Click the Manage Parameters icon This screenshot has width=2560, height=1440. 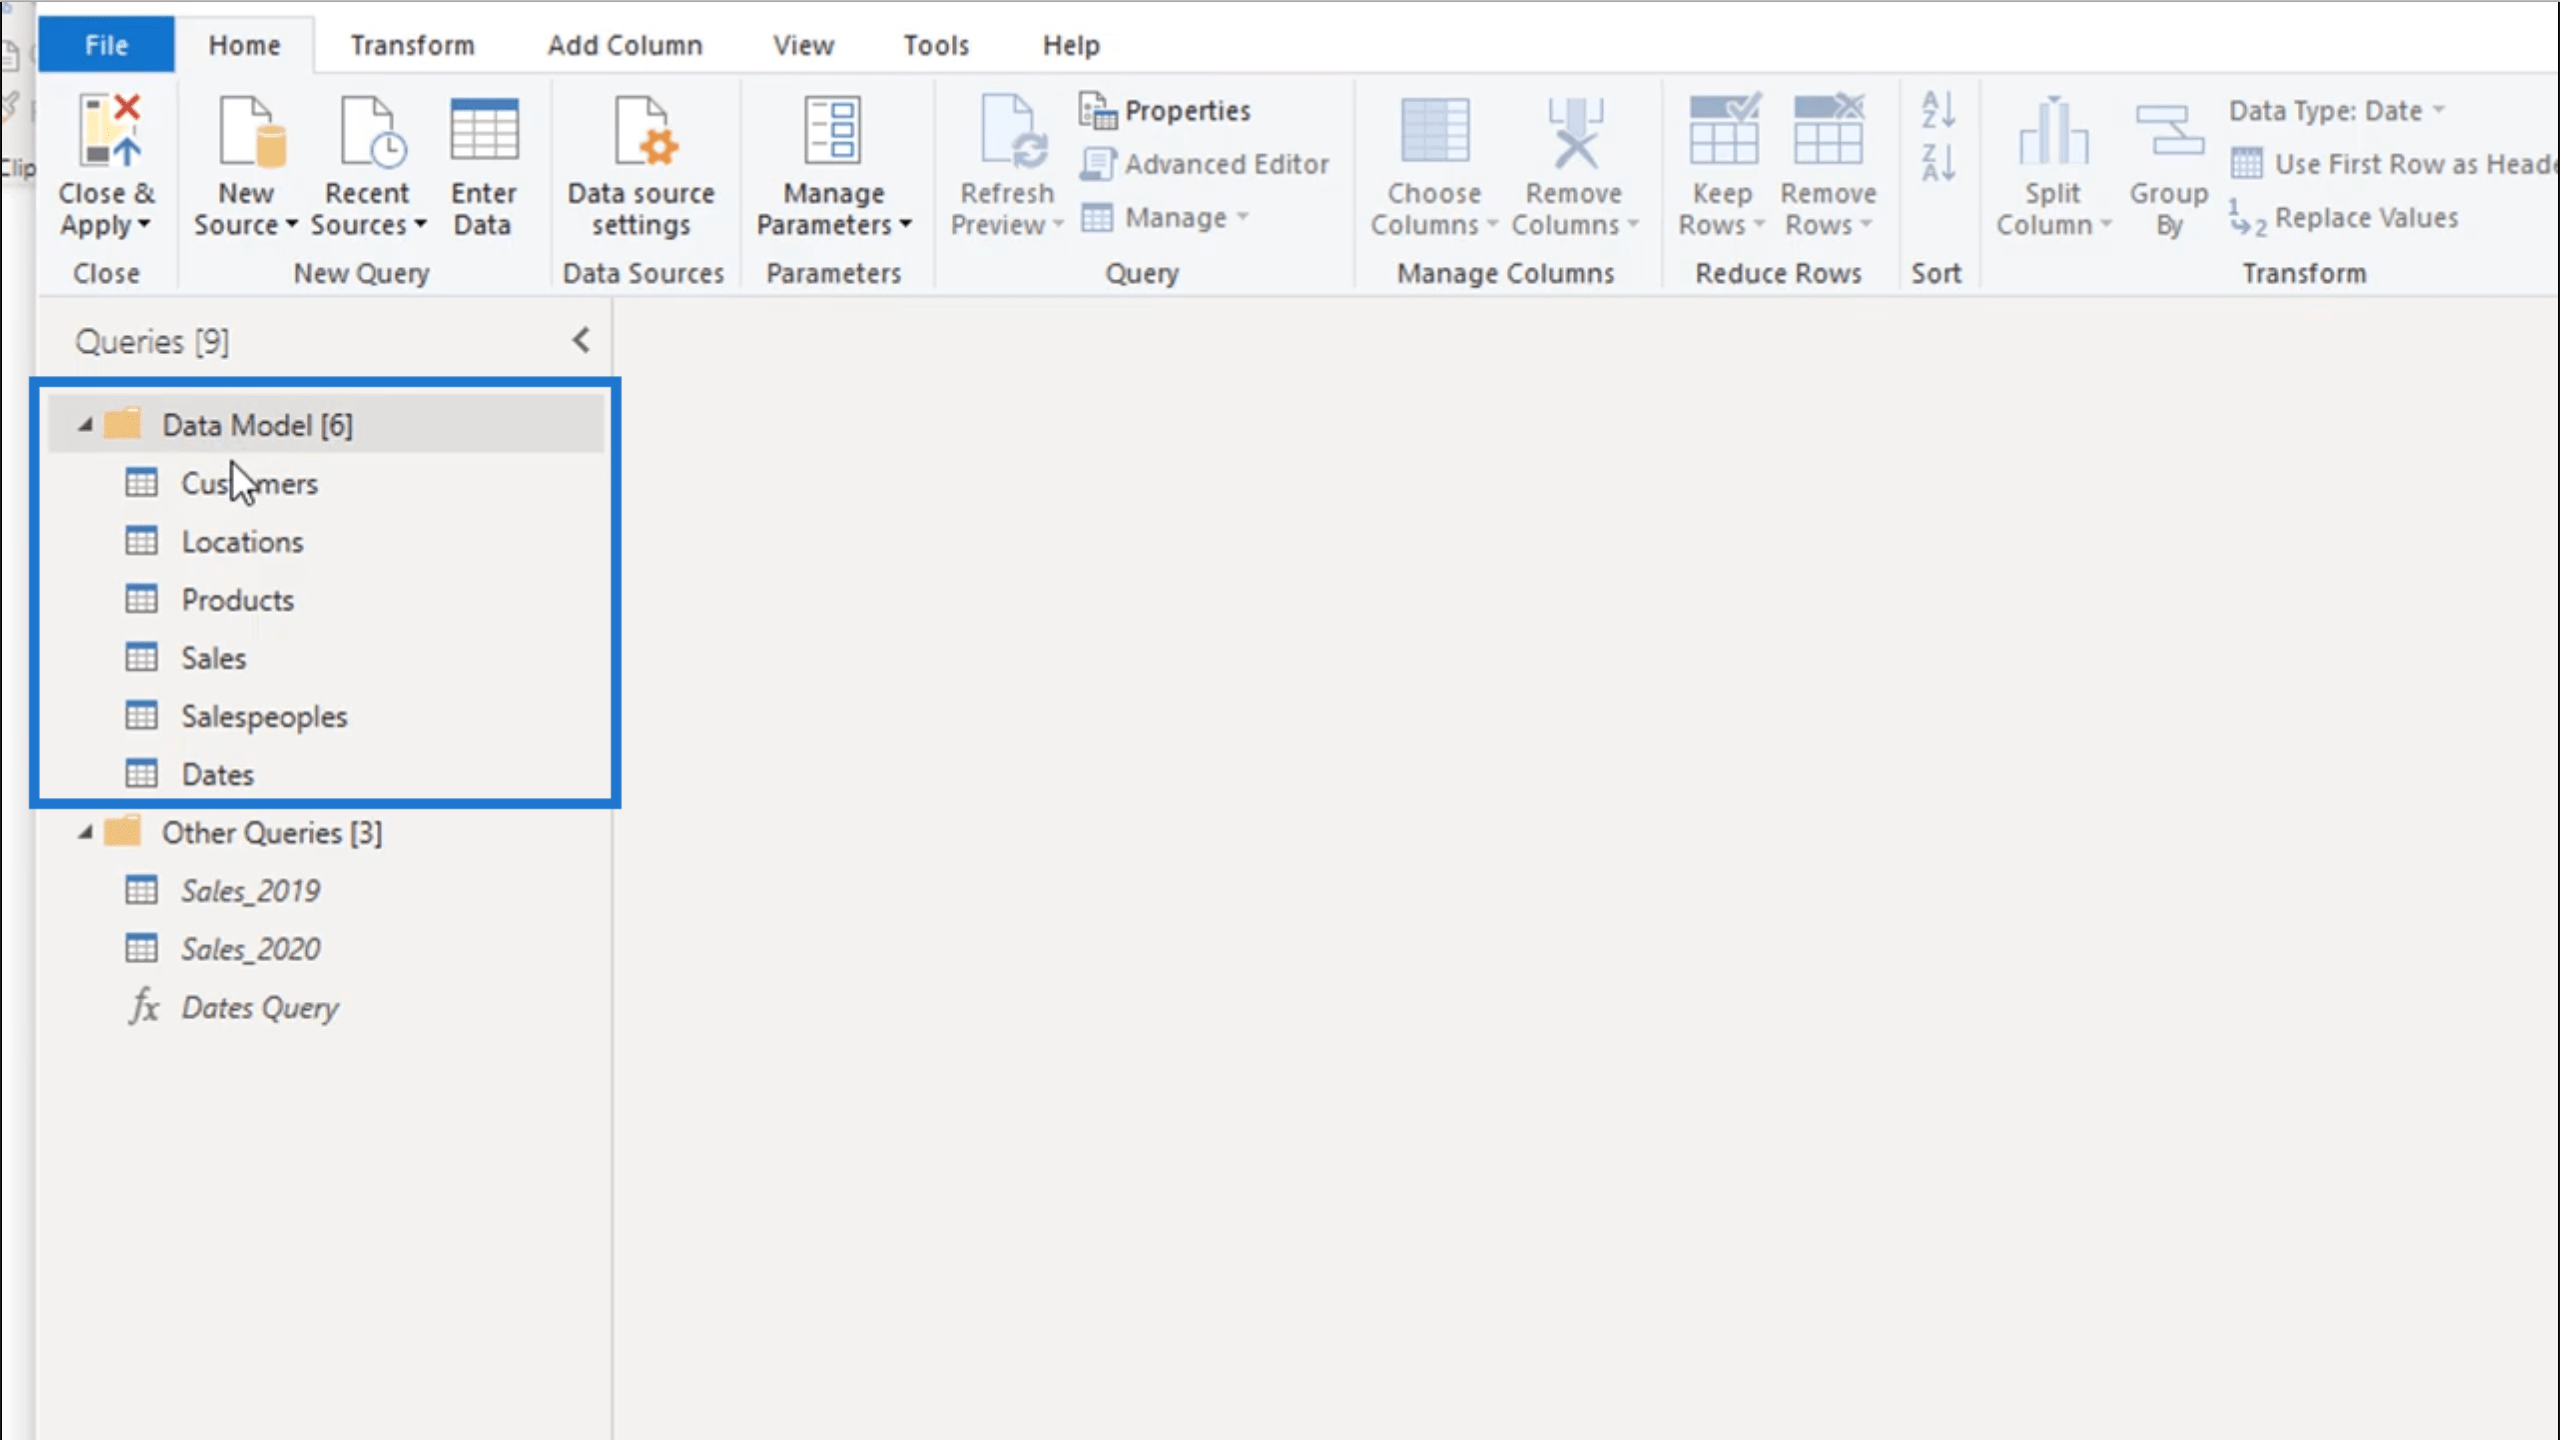click(832, 130)
